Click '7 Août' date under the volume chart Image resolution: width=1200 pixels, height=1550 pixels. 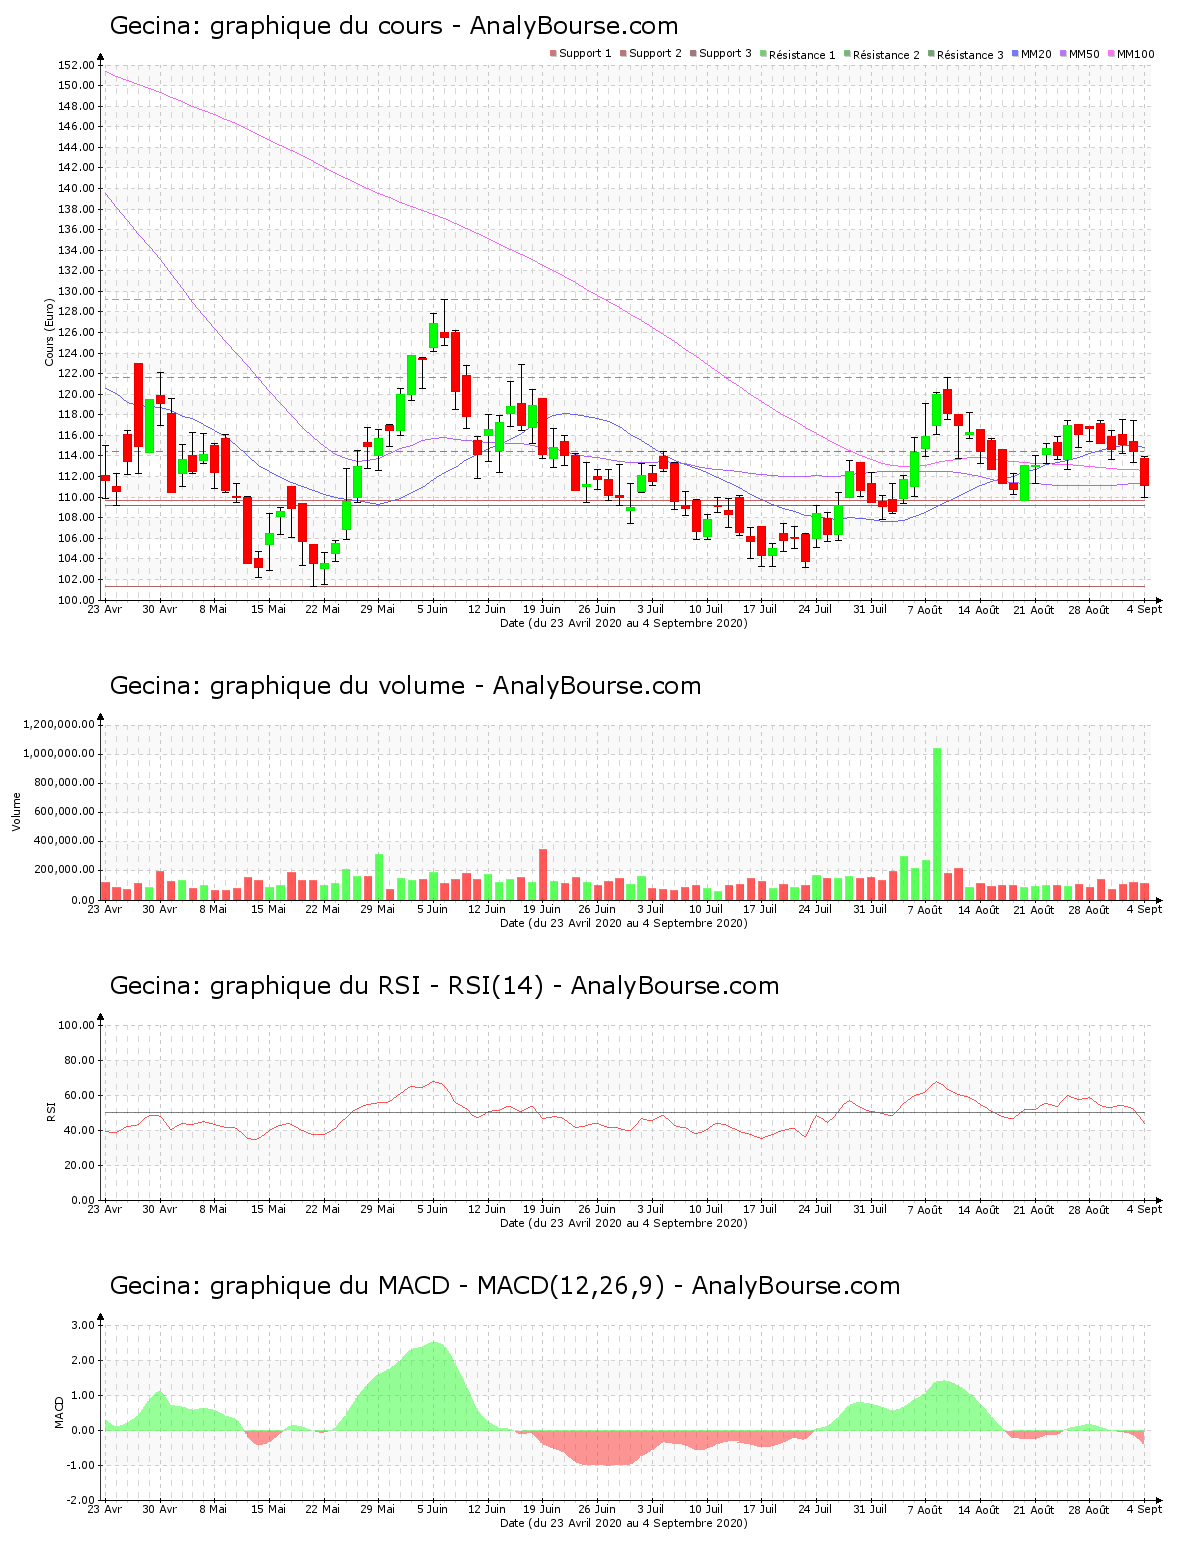tap(925, 909)
